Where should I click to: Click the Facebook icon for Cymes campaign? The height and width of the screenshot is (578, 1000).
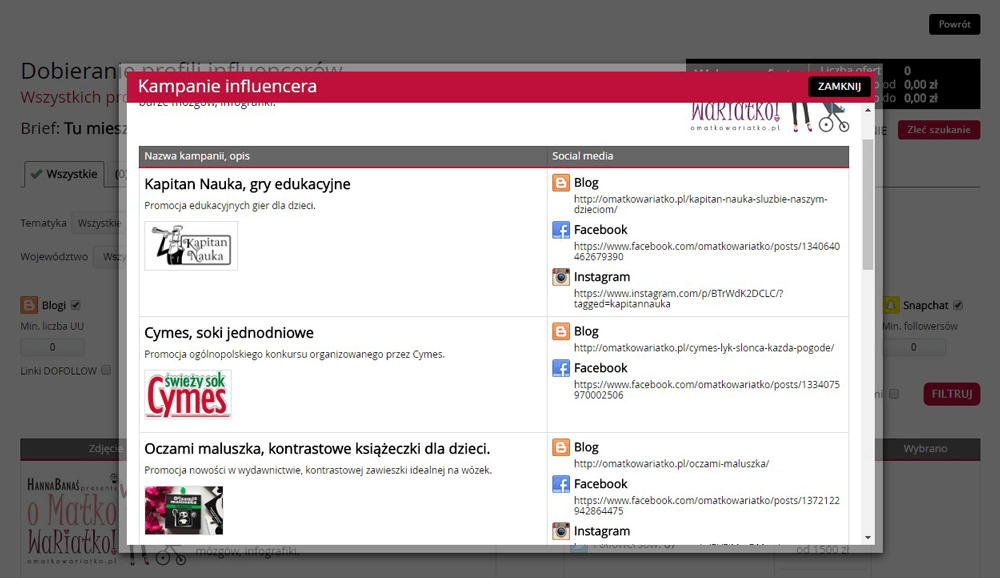point(561,368)
